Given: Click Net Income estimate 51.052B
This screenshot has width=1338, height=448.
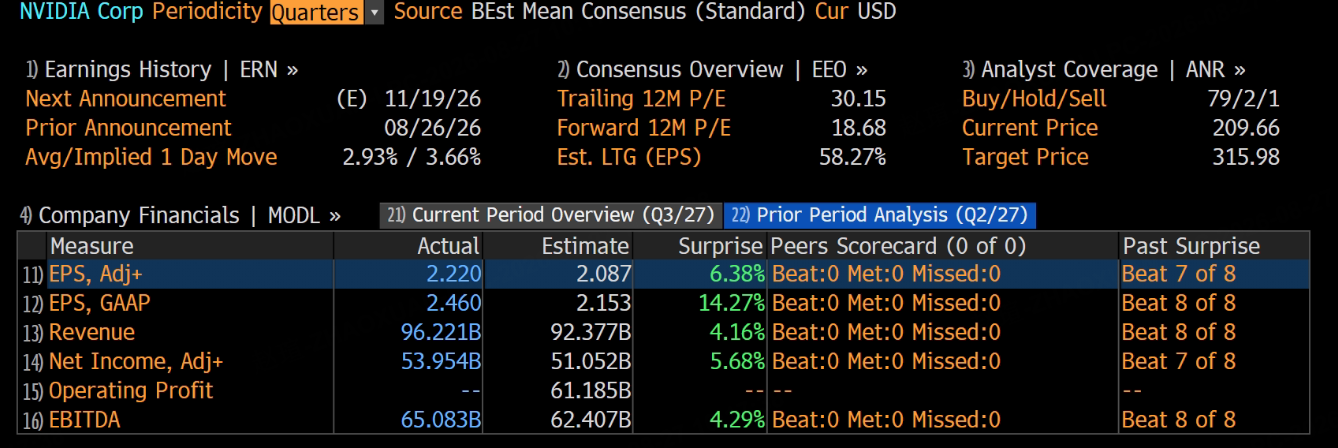Looking at the screenshot, I should (591, 361).
